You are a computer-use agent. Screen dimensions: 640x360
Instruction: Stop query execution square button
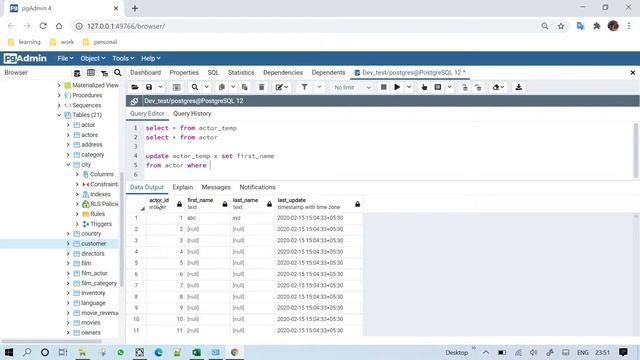point(383,87)
